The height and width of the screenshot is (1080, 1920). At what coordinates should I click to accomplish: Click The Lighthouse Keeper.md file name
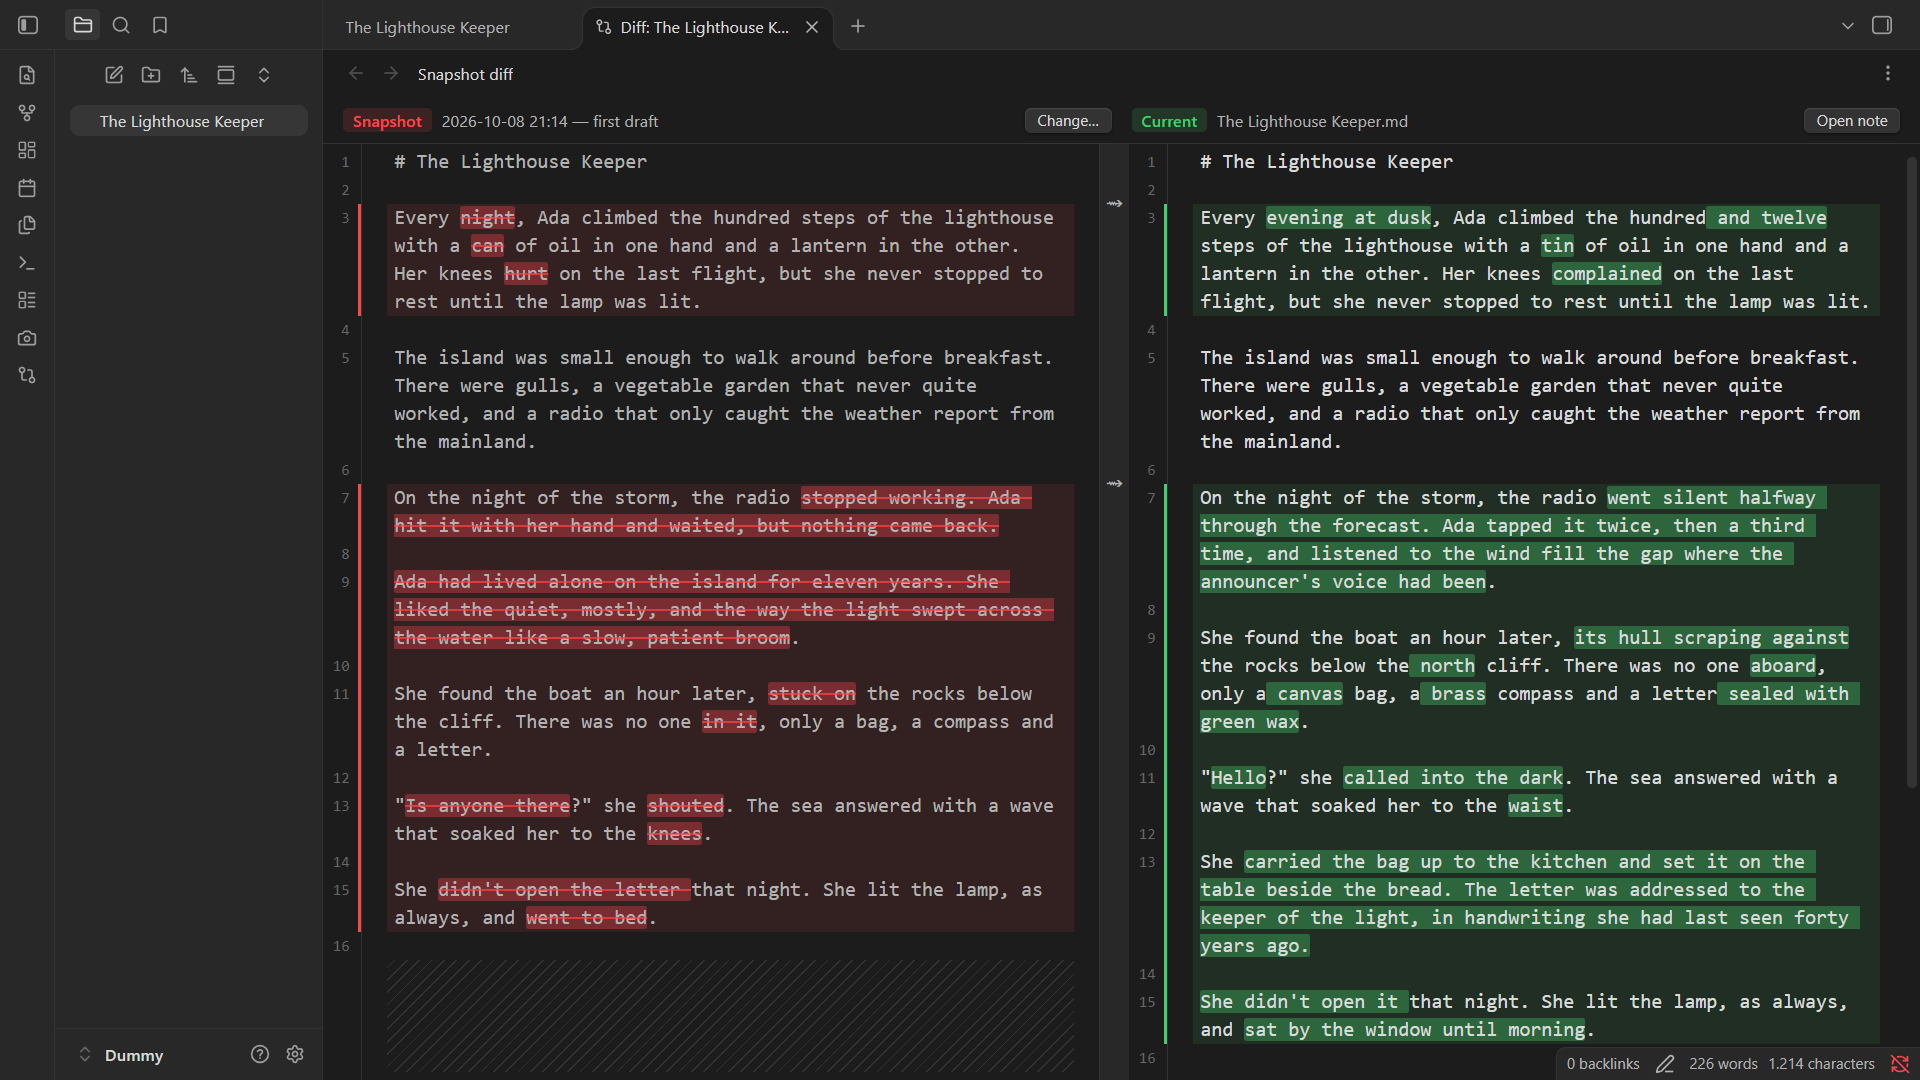tap(1312, 121)
